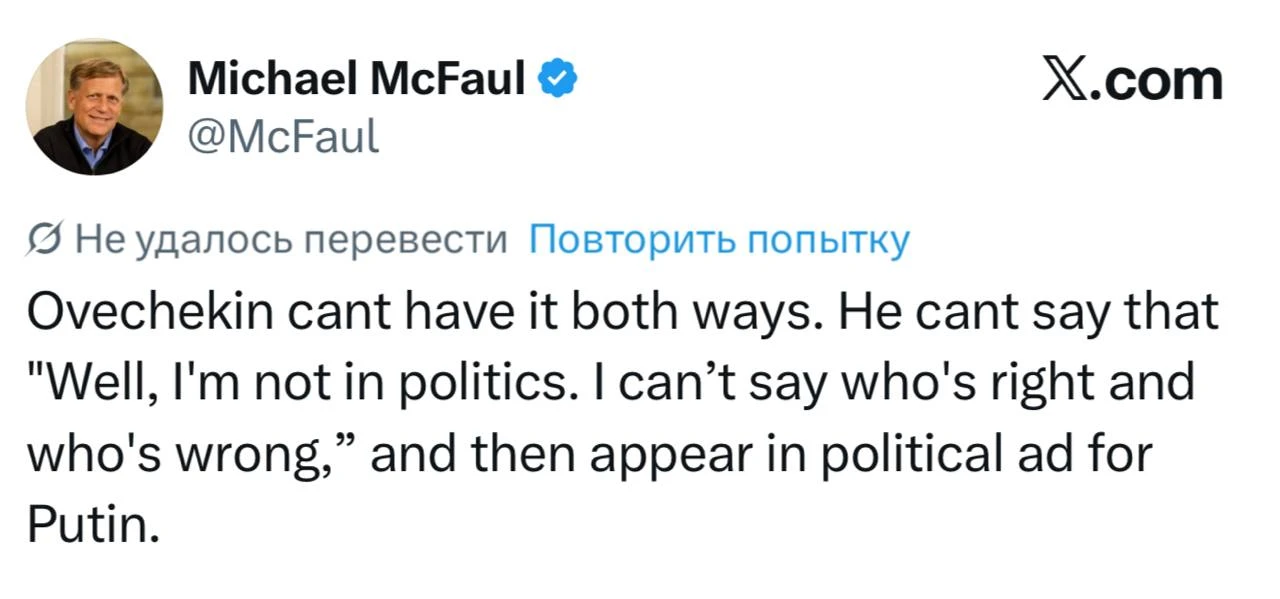Open Michael McFaul's profile avatar
The width and height of the screenshot is (1280, 599).
(94, 108)
